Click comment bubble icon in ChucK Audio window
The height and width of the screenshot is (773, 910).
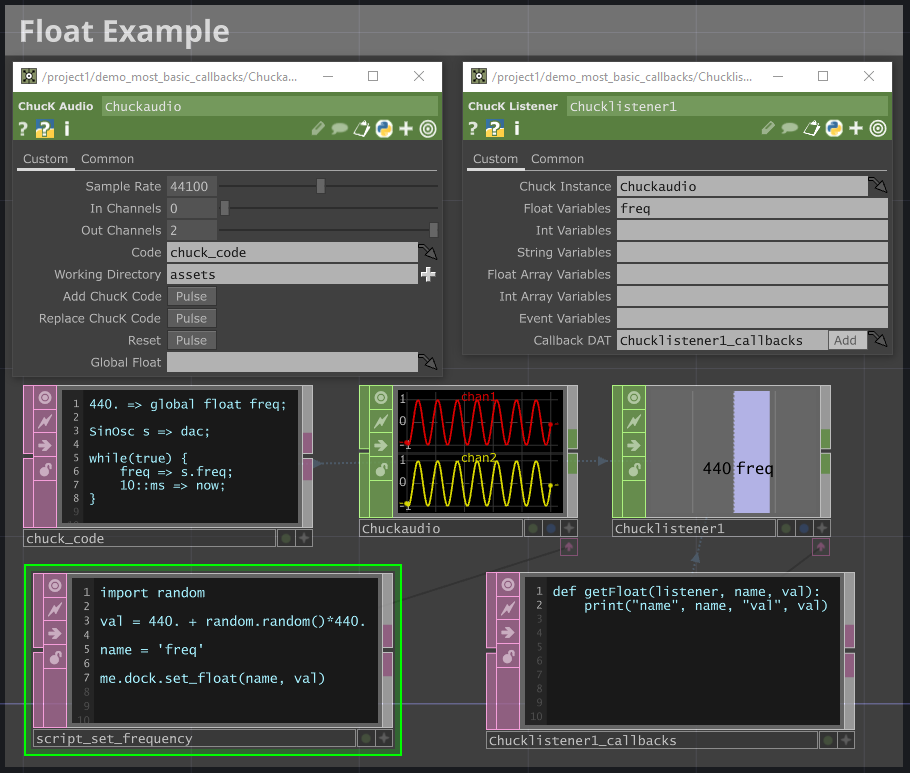pyautogui.click(x=340, y=128)
